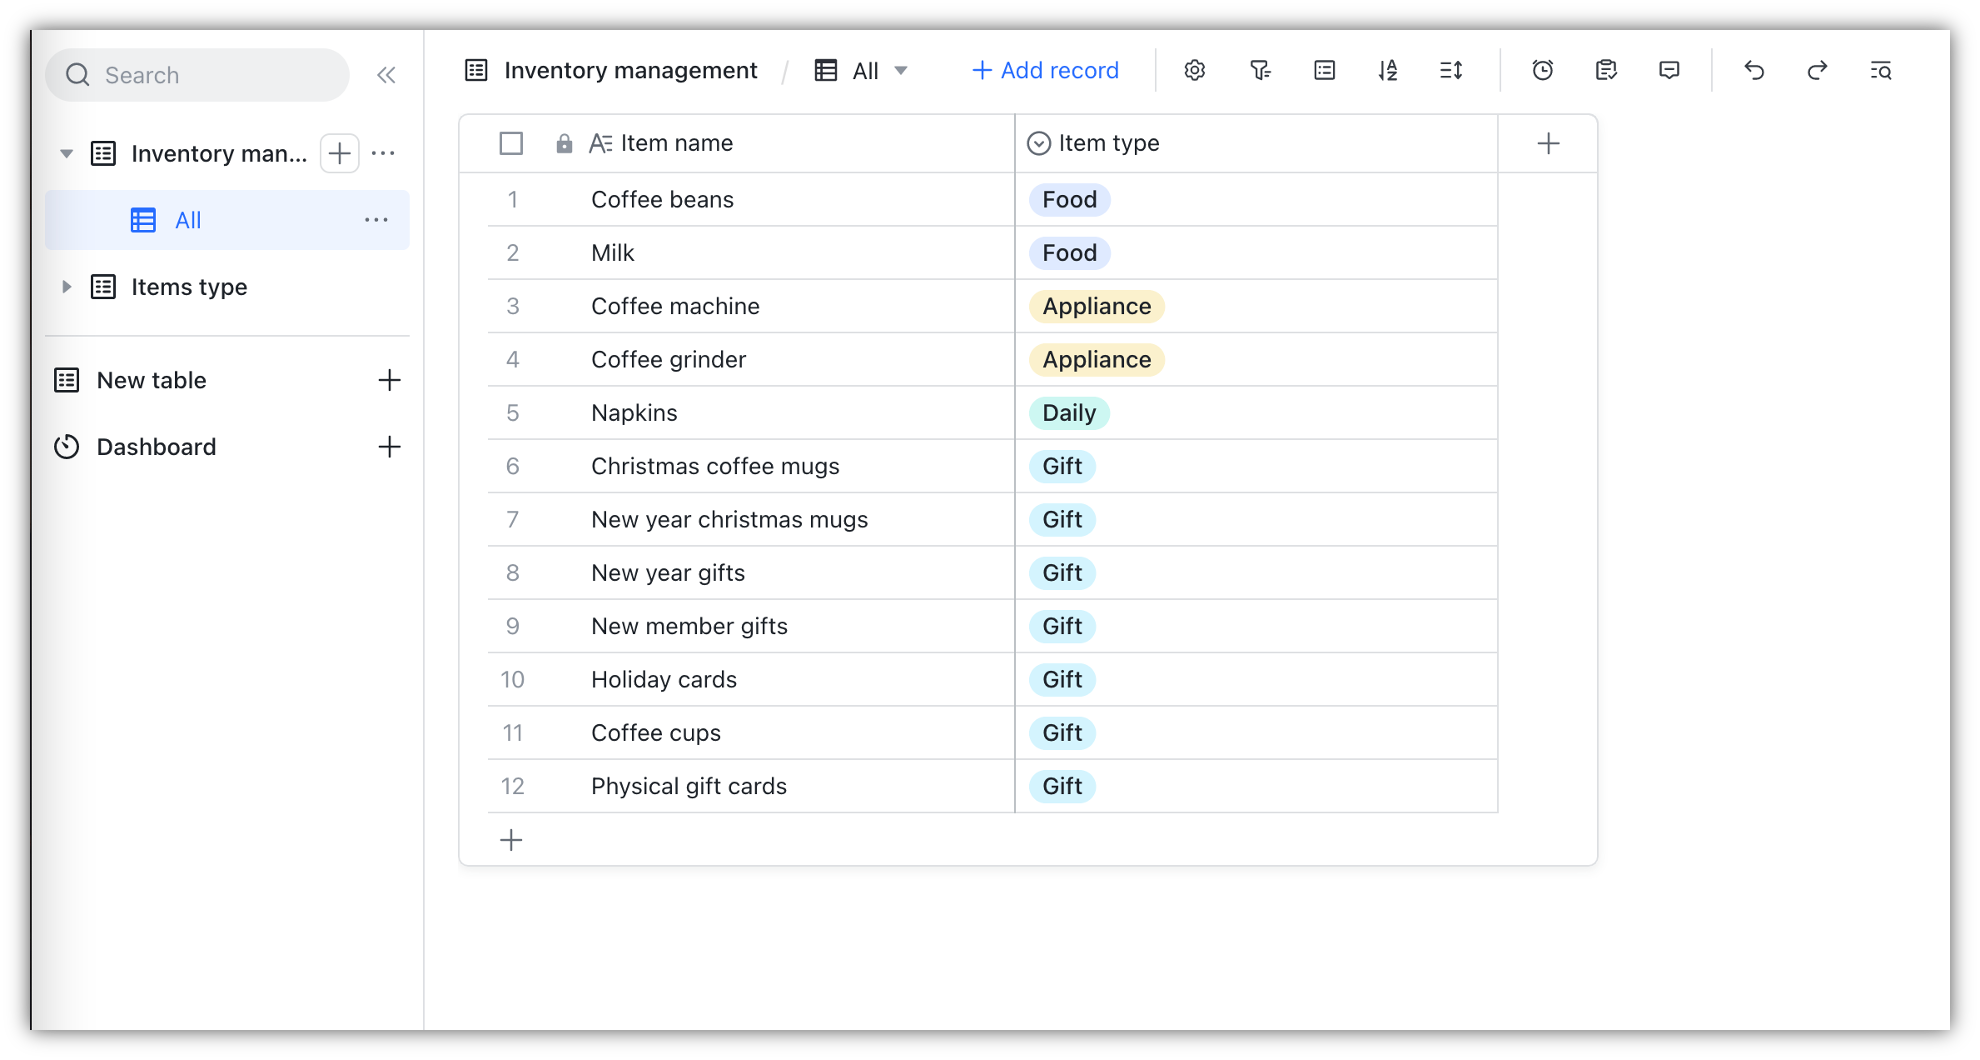Click the Appliance tag for Coffee machine
The image size is (1980, 1060).
1096,306
